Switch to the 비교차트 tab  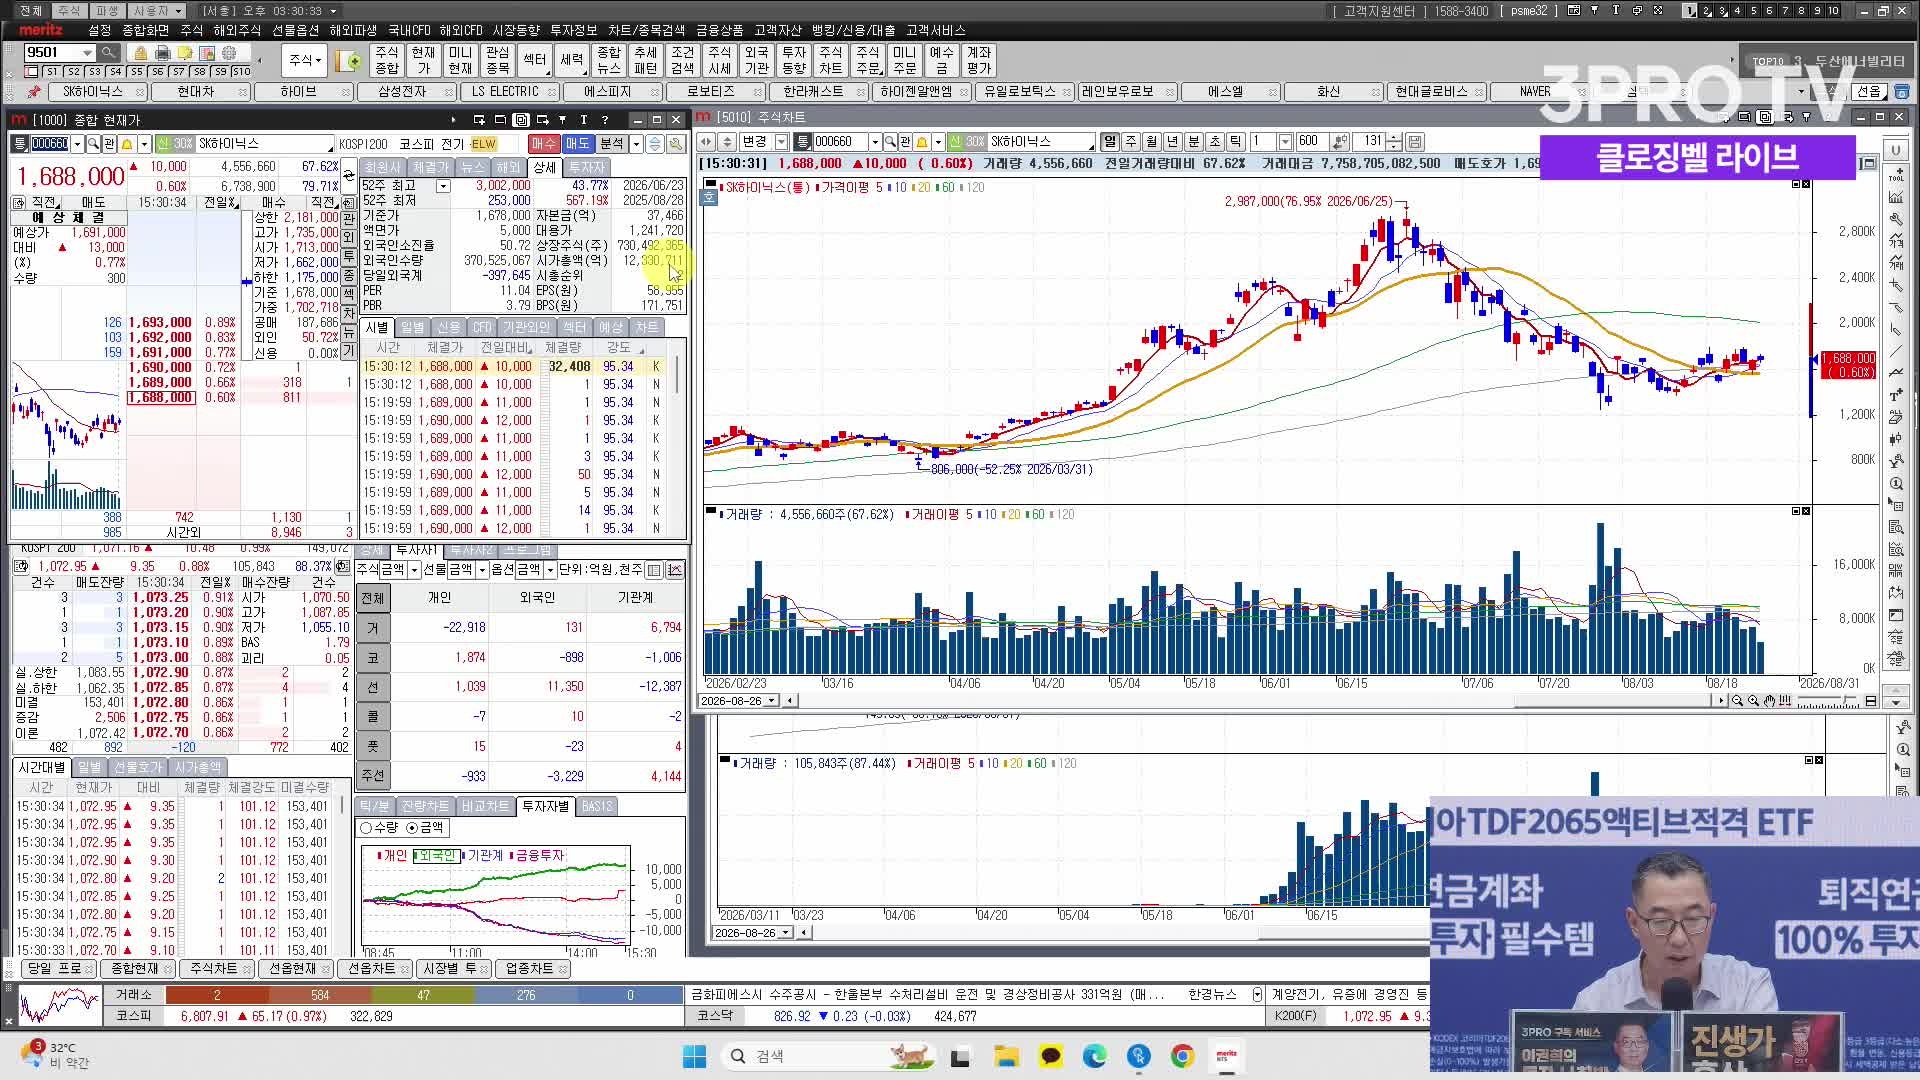click(x=485, y=806)
